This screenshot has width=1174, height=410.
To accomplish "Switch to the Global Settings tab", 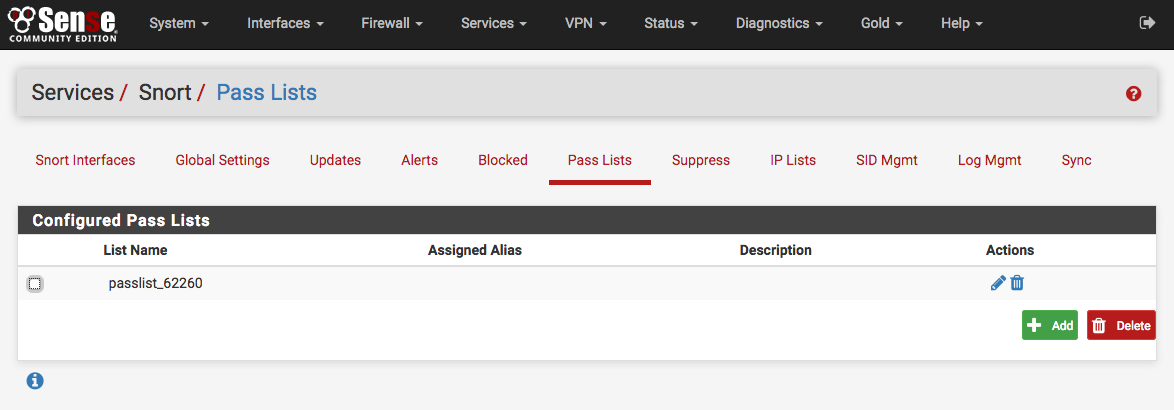I will (x=222, y=160).
